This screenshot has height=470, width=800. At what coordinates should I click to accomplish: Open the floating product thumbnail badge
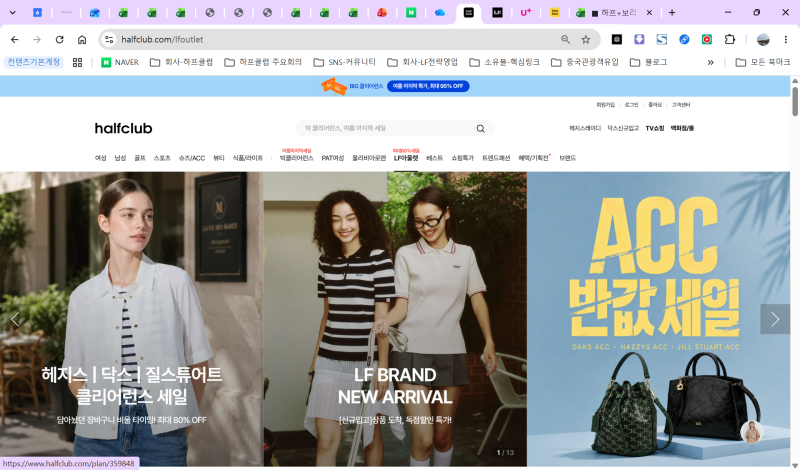(751, 432)
